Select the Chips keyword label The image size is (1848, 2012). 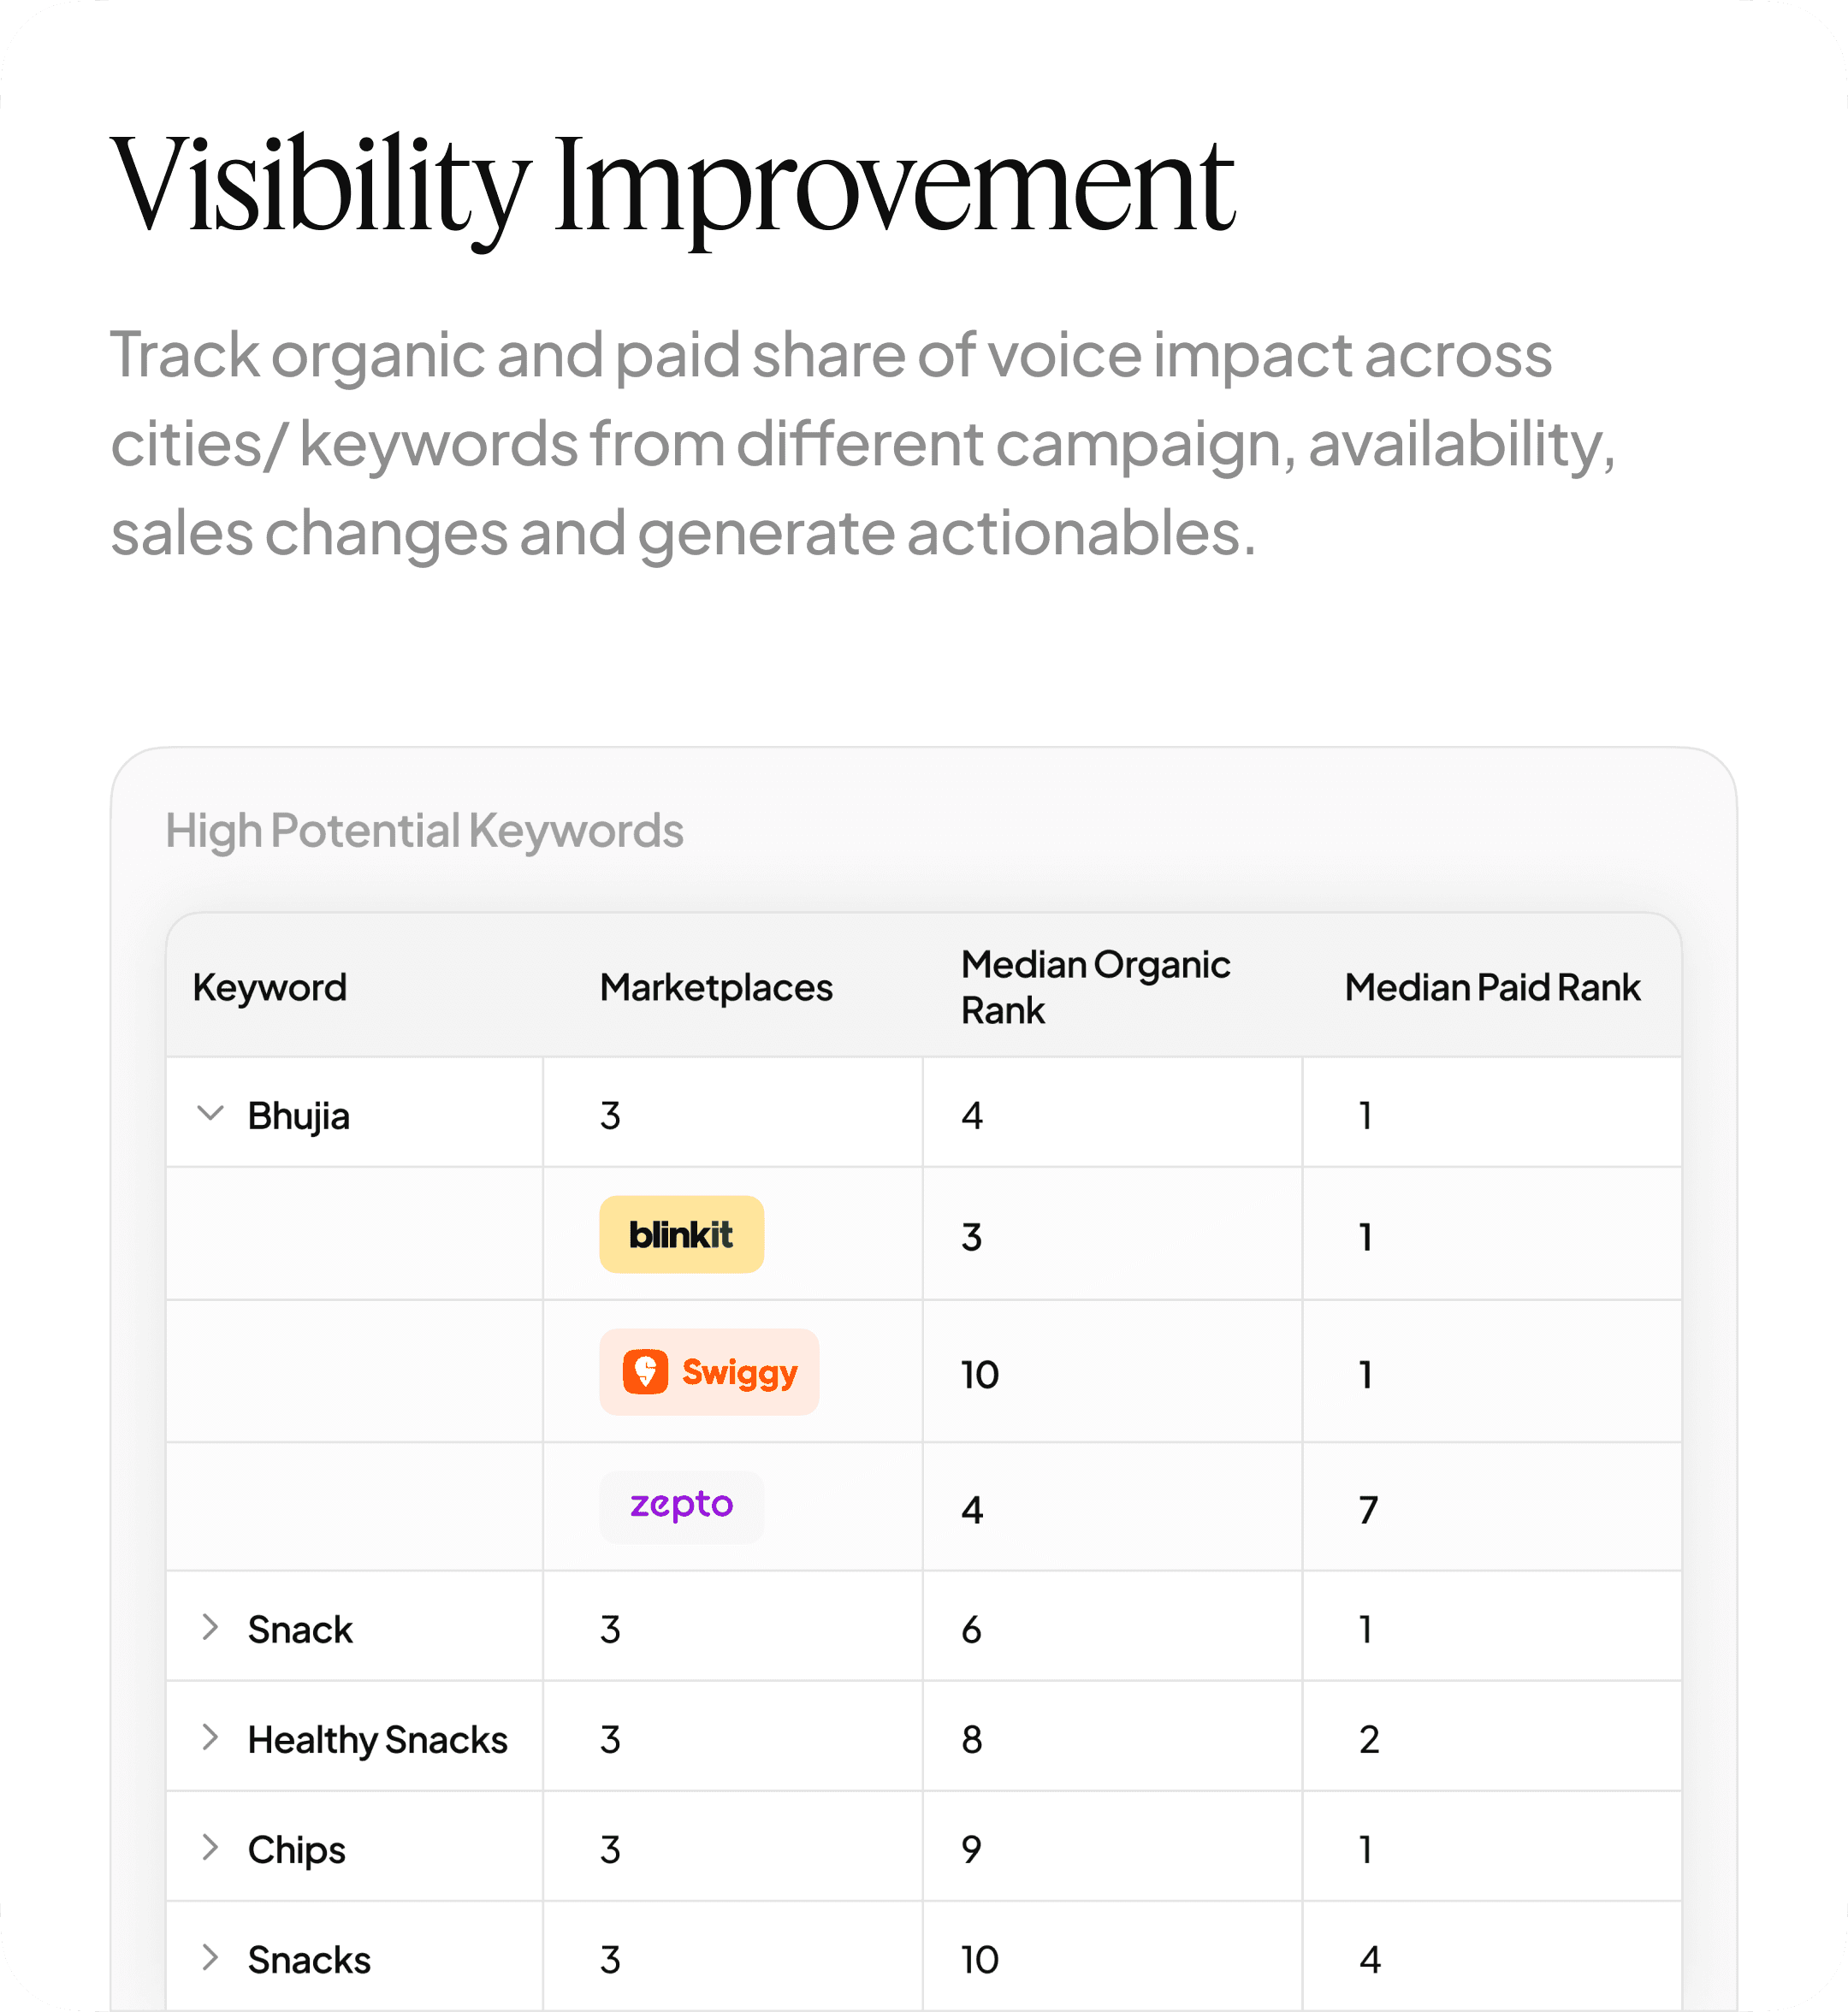pos(296,1850)
